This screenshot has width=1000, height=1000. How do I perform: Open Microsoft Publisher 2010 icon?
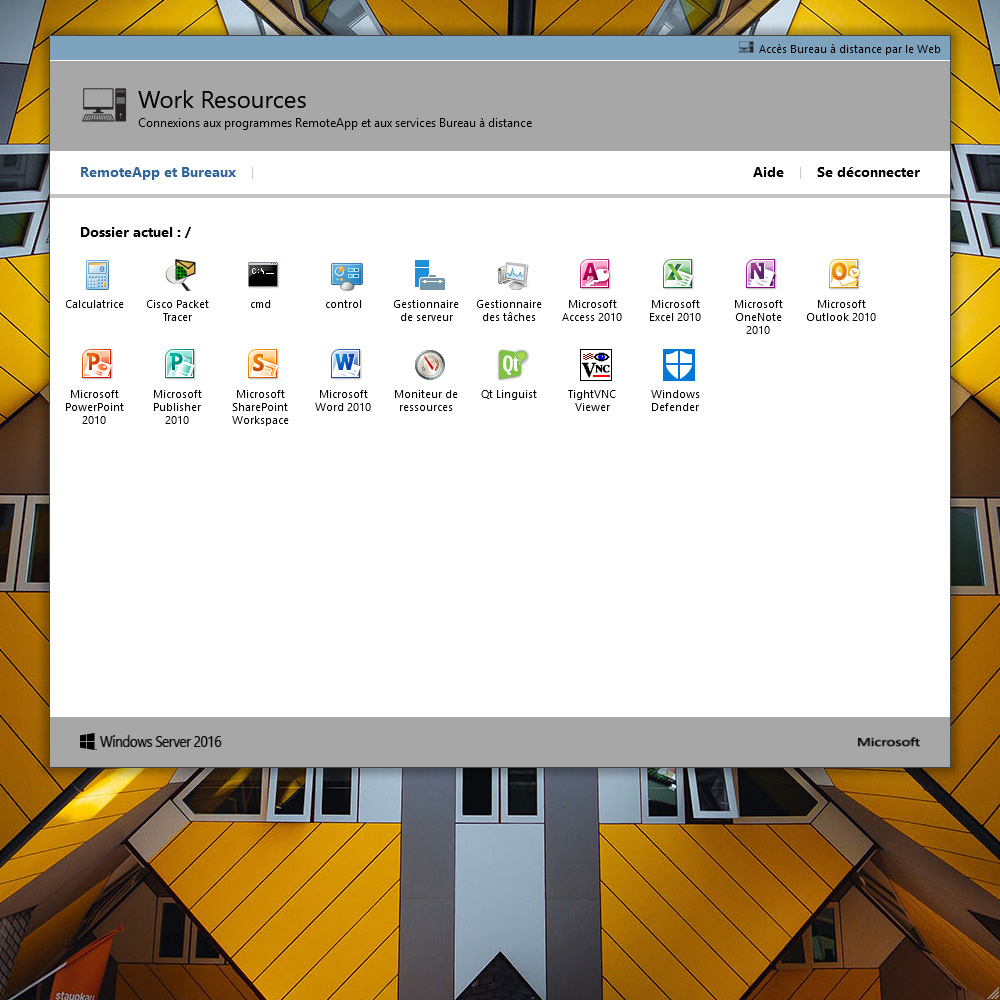[180, 365]
